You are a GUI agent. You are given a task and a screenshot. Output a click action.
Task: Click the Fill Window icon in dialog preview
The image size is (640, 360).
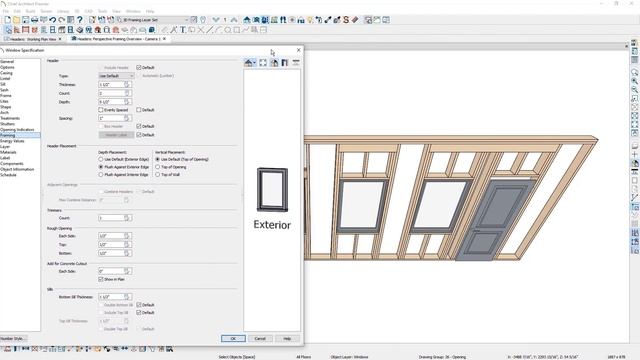coord(263,62)
